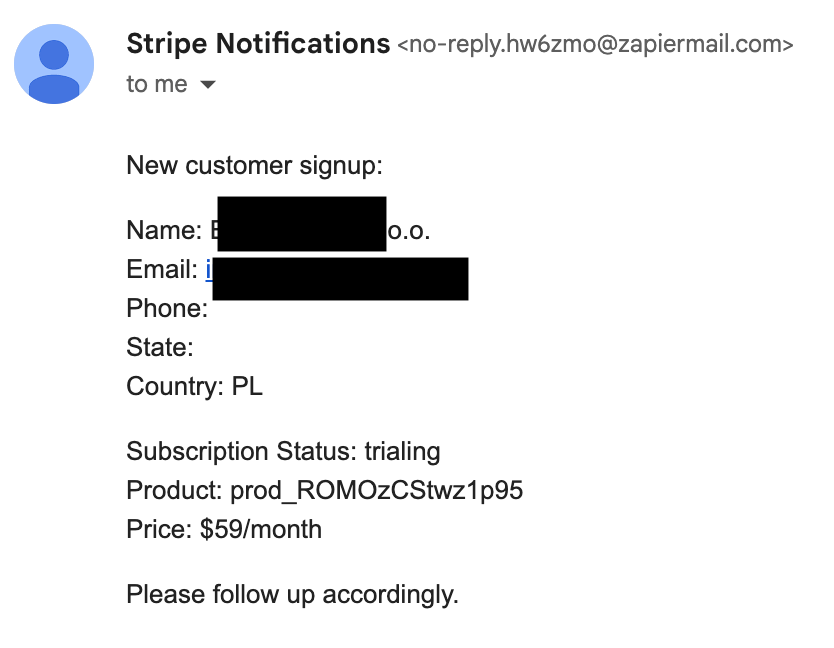834x648 pixels.
Task: Open the blue customer email link
Action: tap(209, 269)
